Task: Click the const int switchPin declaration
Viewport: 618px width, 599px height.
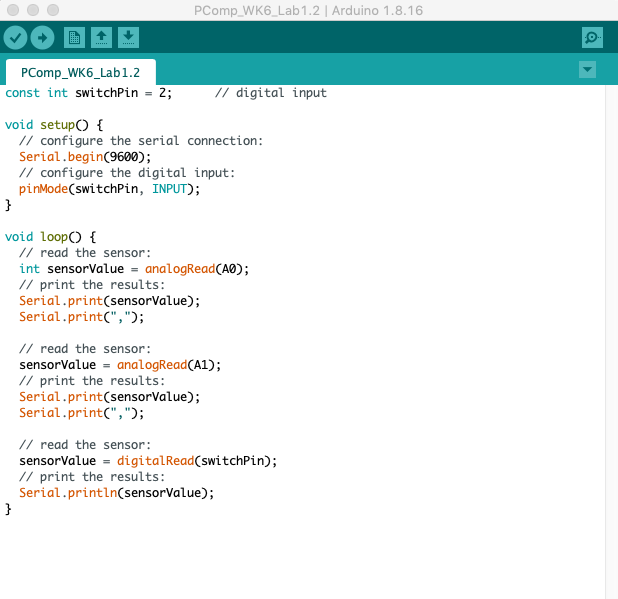Action: click(x=88, y=93)
